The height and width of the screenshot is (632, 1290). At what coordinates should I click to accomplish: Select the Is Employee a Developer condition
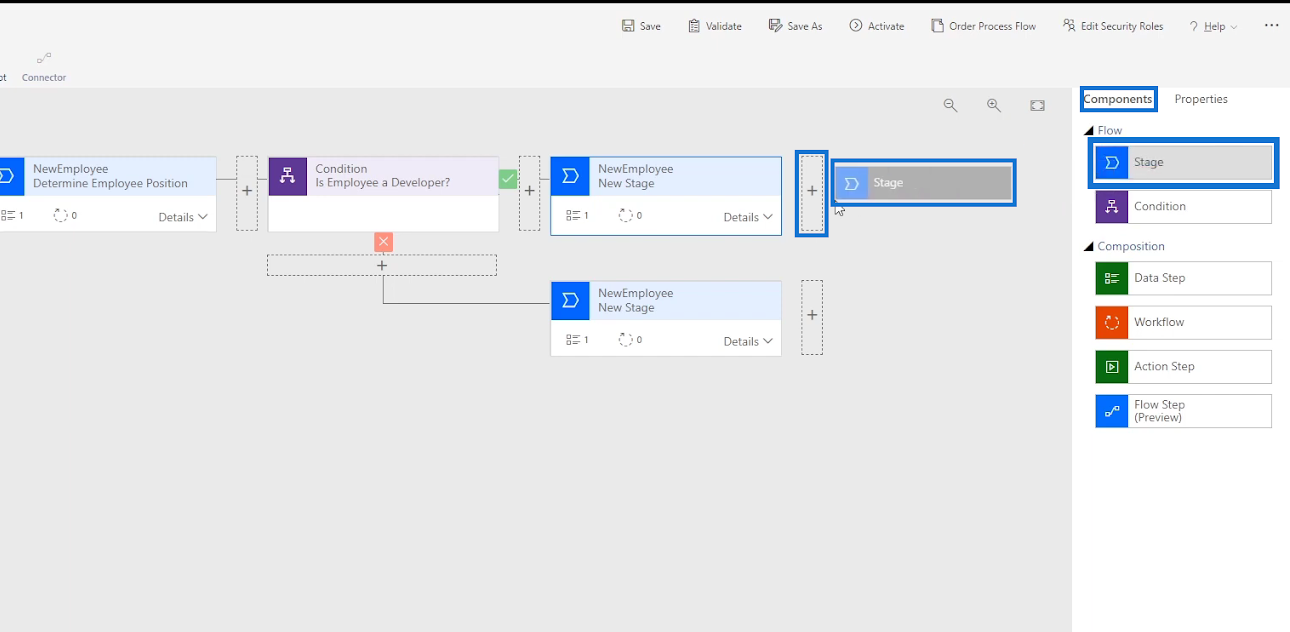pyautogui.click(x=383, y=194)
